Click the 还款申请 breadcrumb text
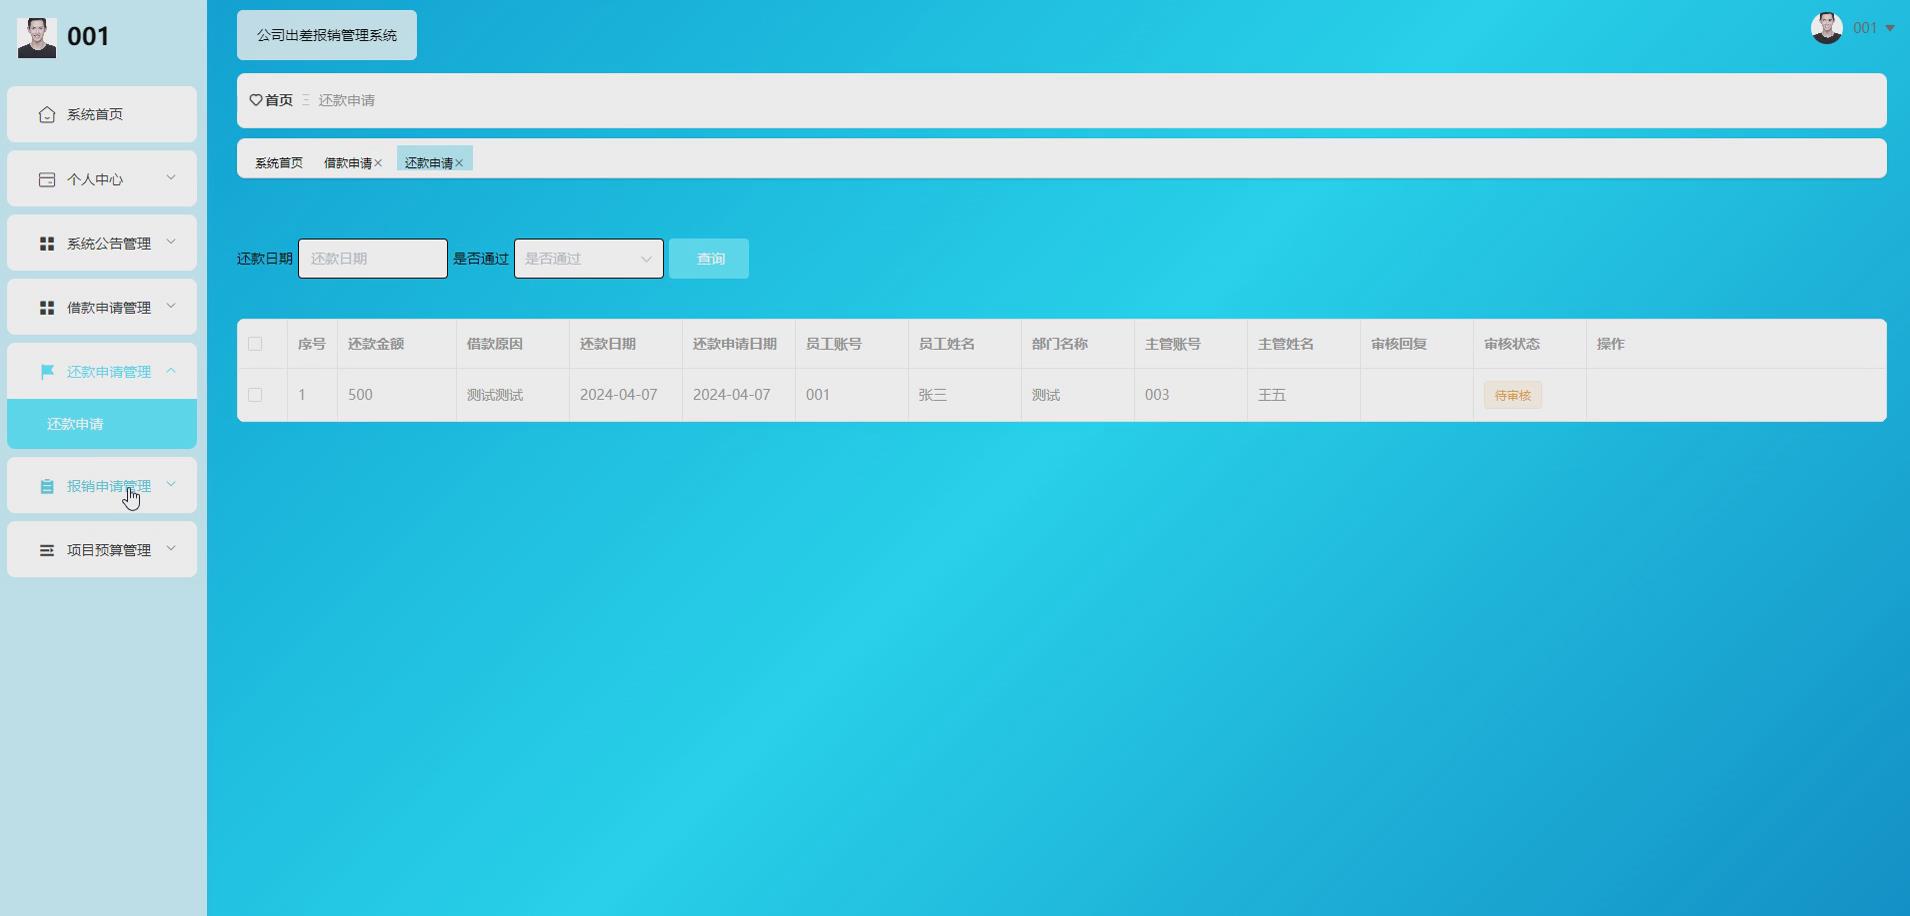The height and width of the screenshot is (916, 1910). [347, 100]
